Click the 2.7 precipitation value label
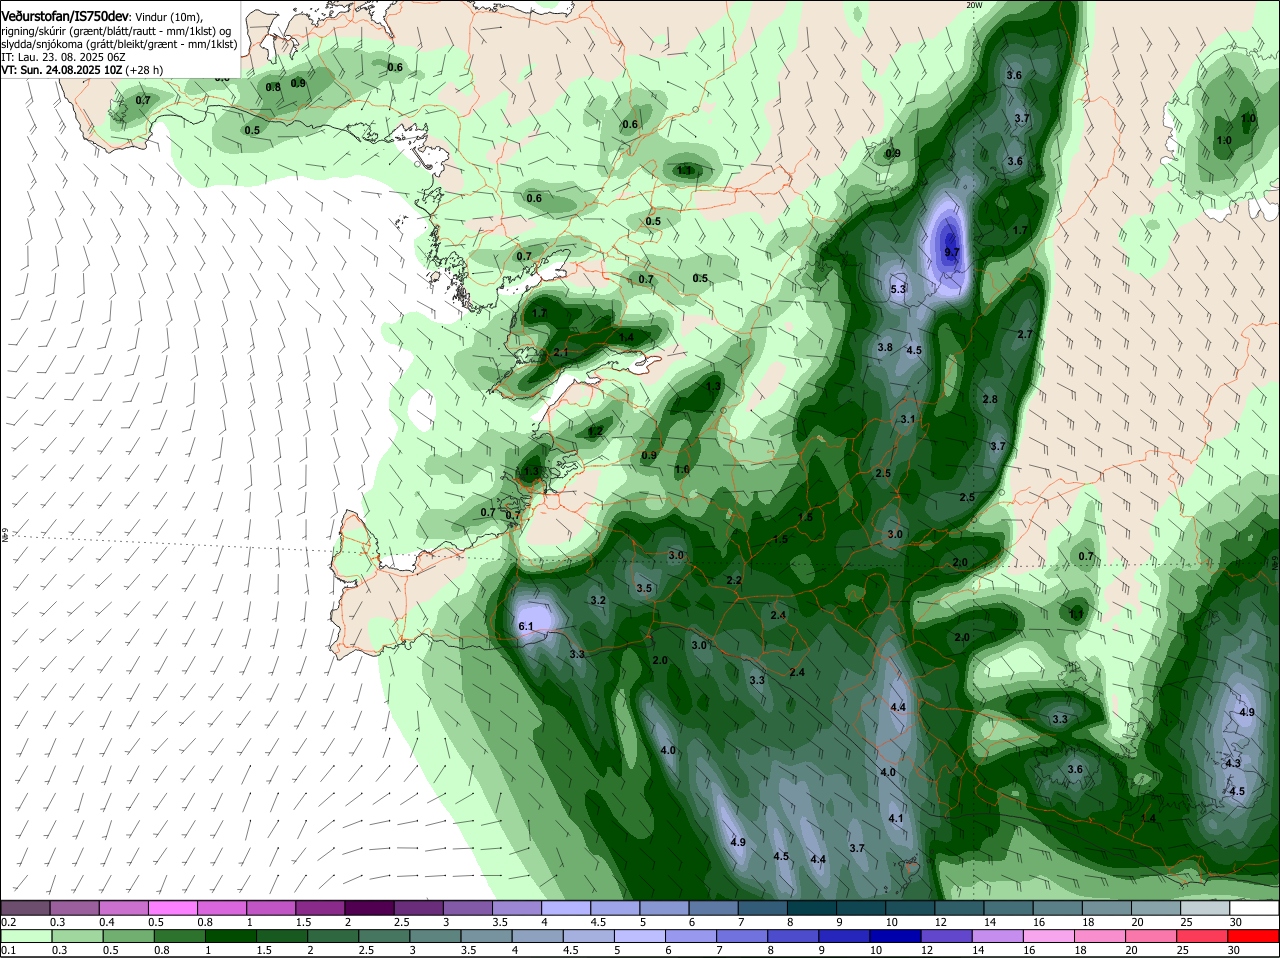The width and height of the screenshot is (1280, 958). coord(1024,334)
